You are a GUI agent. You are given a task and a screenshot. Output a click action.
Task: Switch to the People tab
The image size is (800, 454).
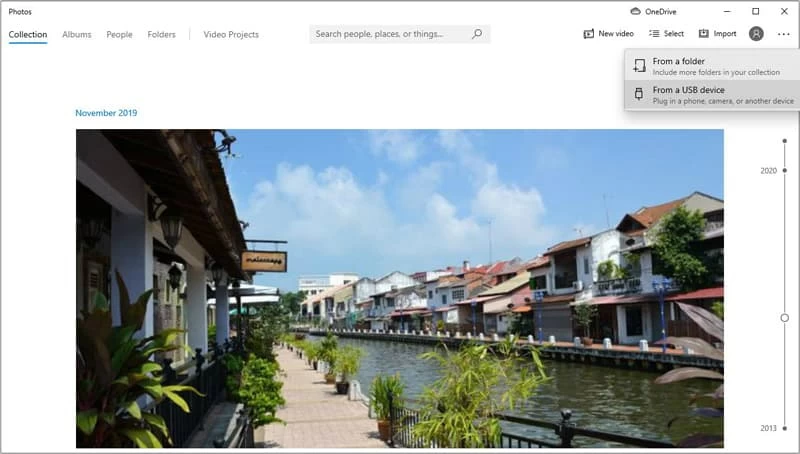point(119,34)
